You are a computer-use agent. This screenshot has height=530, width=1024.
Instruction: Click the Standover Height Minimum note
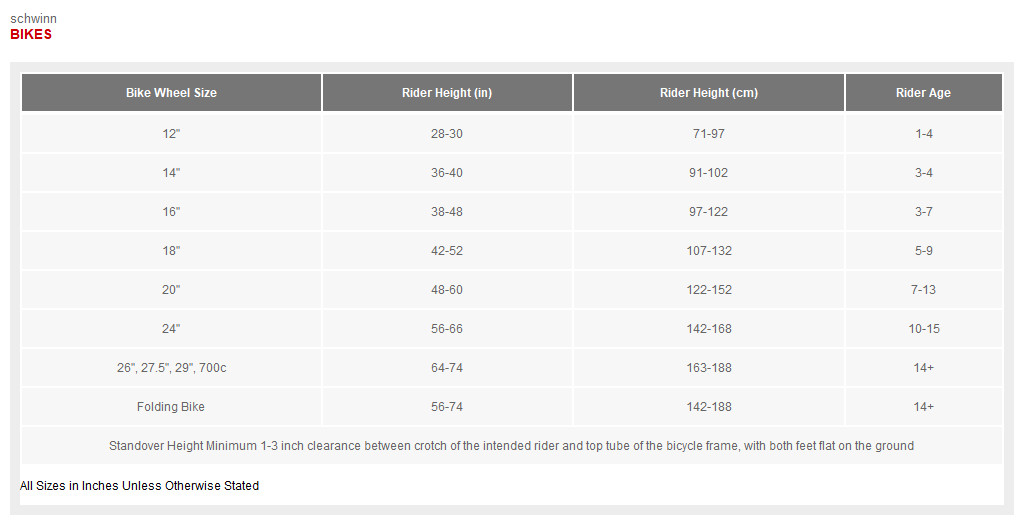point(511,446)
